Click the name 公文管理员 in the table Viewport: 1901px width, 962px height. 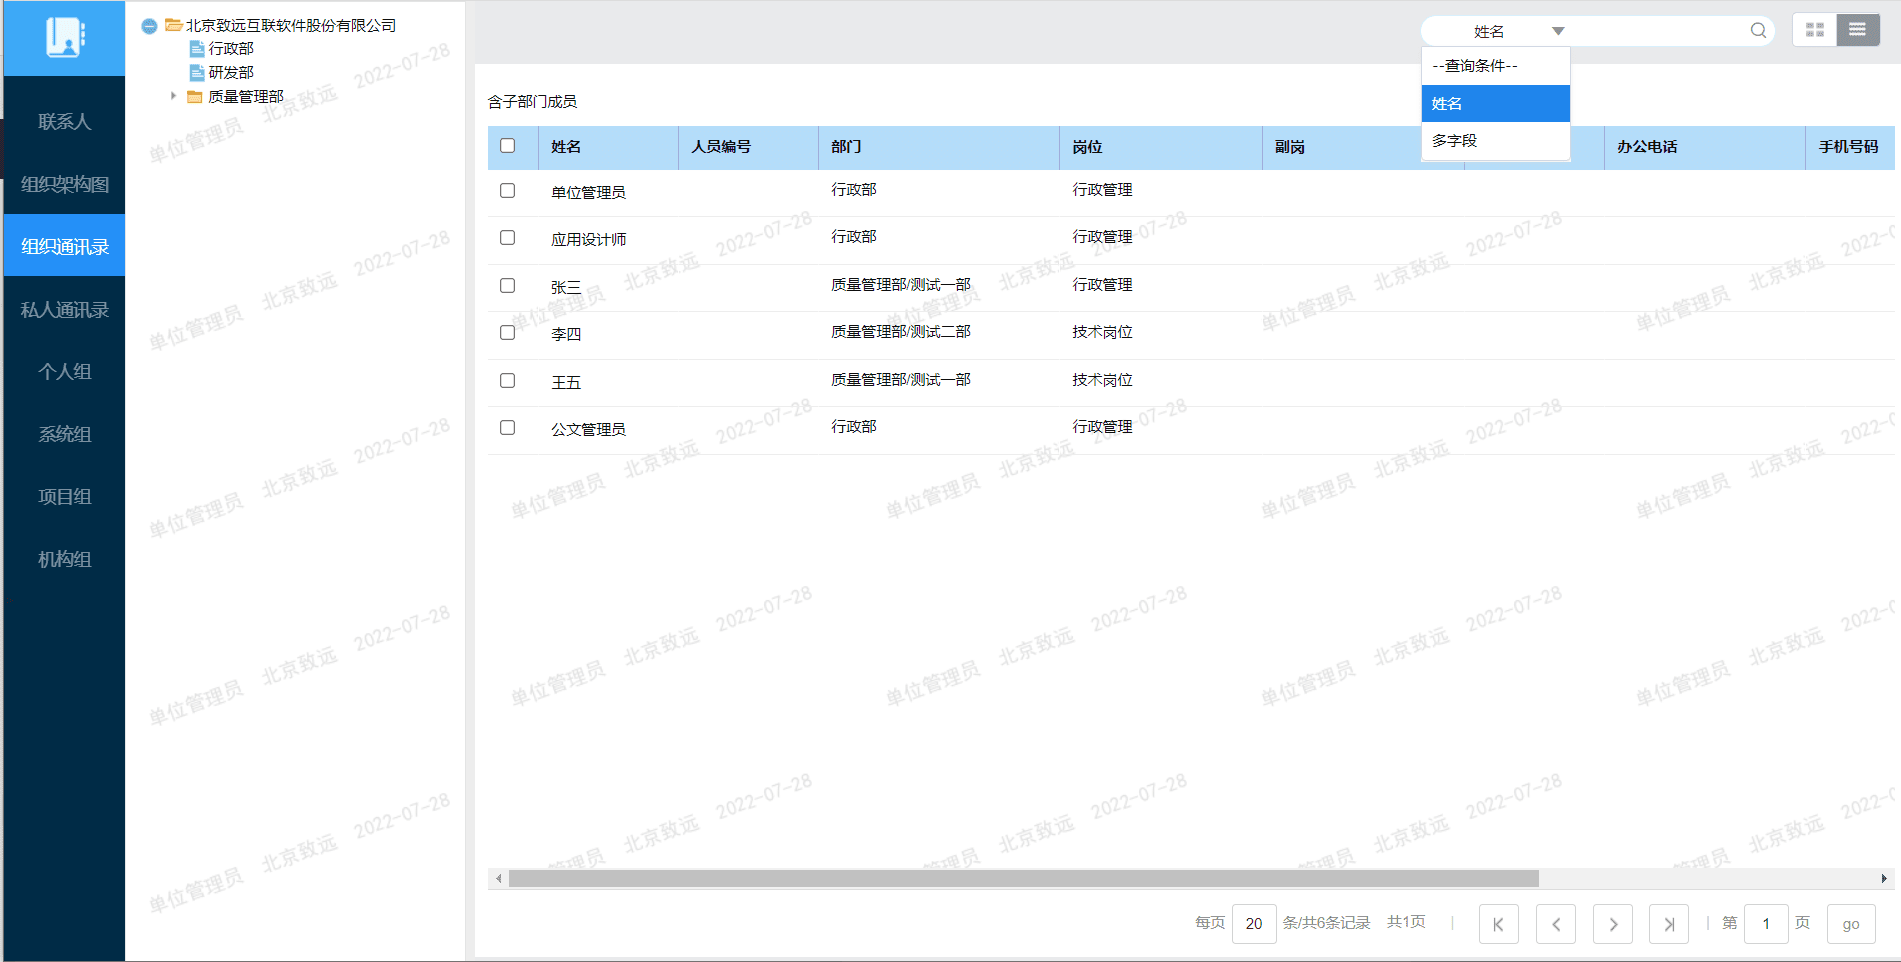[588, 430]
